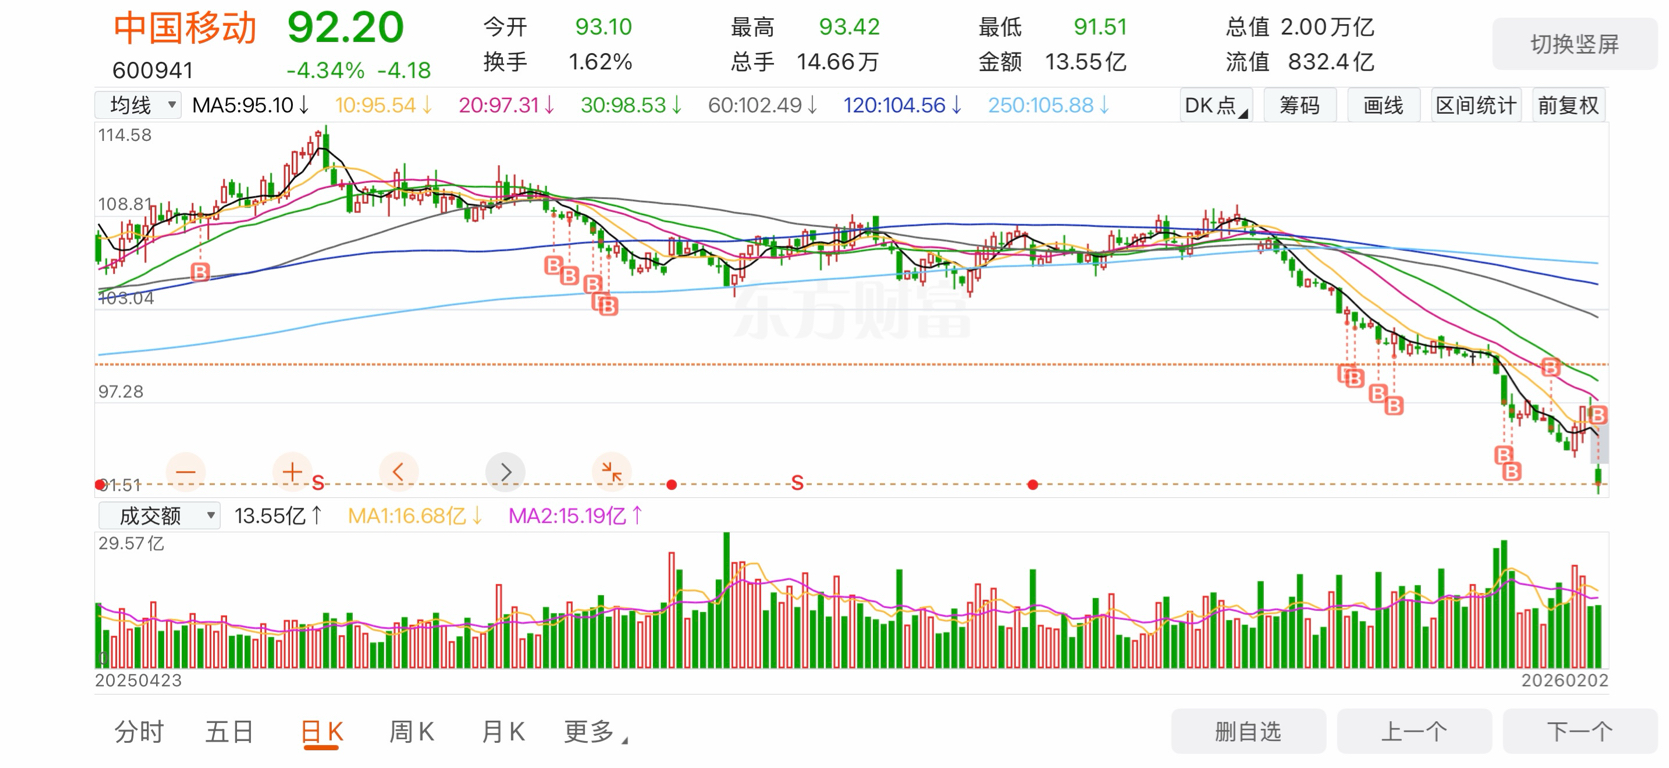Image resolution: width=1669 pixels, height=768 pixels.
Task: Click the orange 10:95.54 MA label
Action: coord(384,105)
